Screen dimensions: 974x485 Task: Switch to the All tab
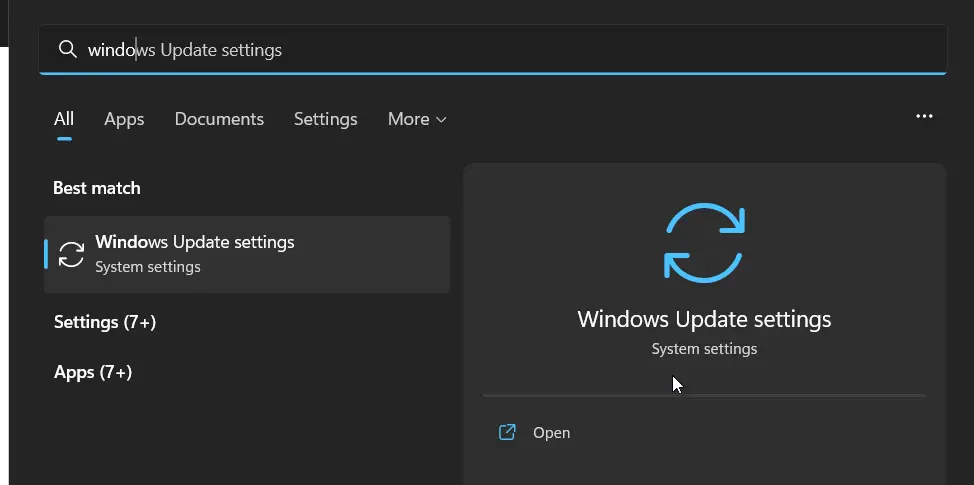(64, 119)
